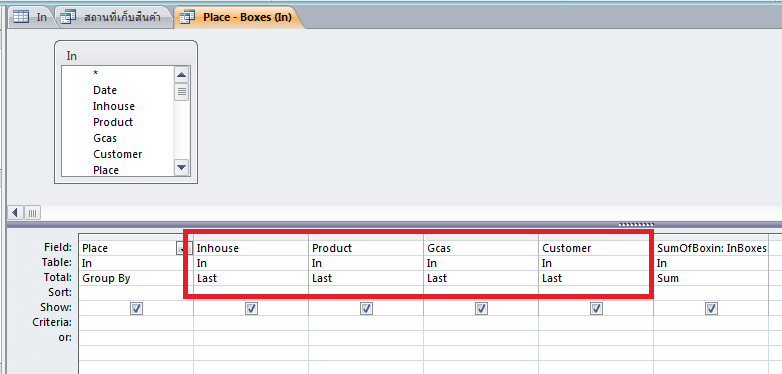782x374 pixels.
Task: Click the query icon on Place - Boxes (In) tab
Action: tap(187, 17)
